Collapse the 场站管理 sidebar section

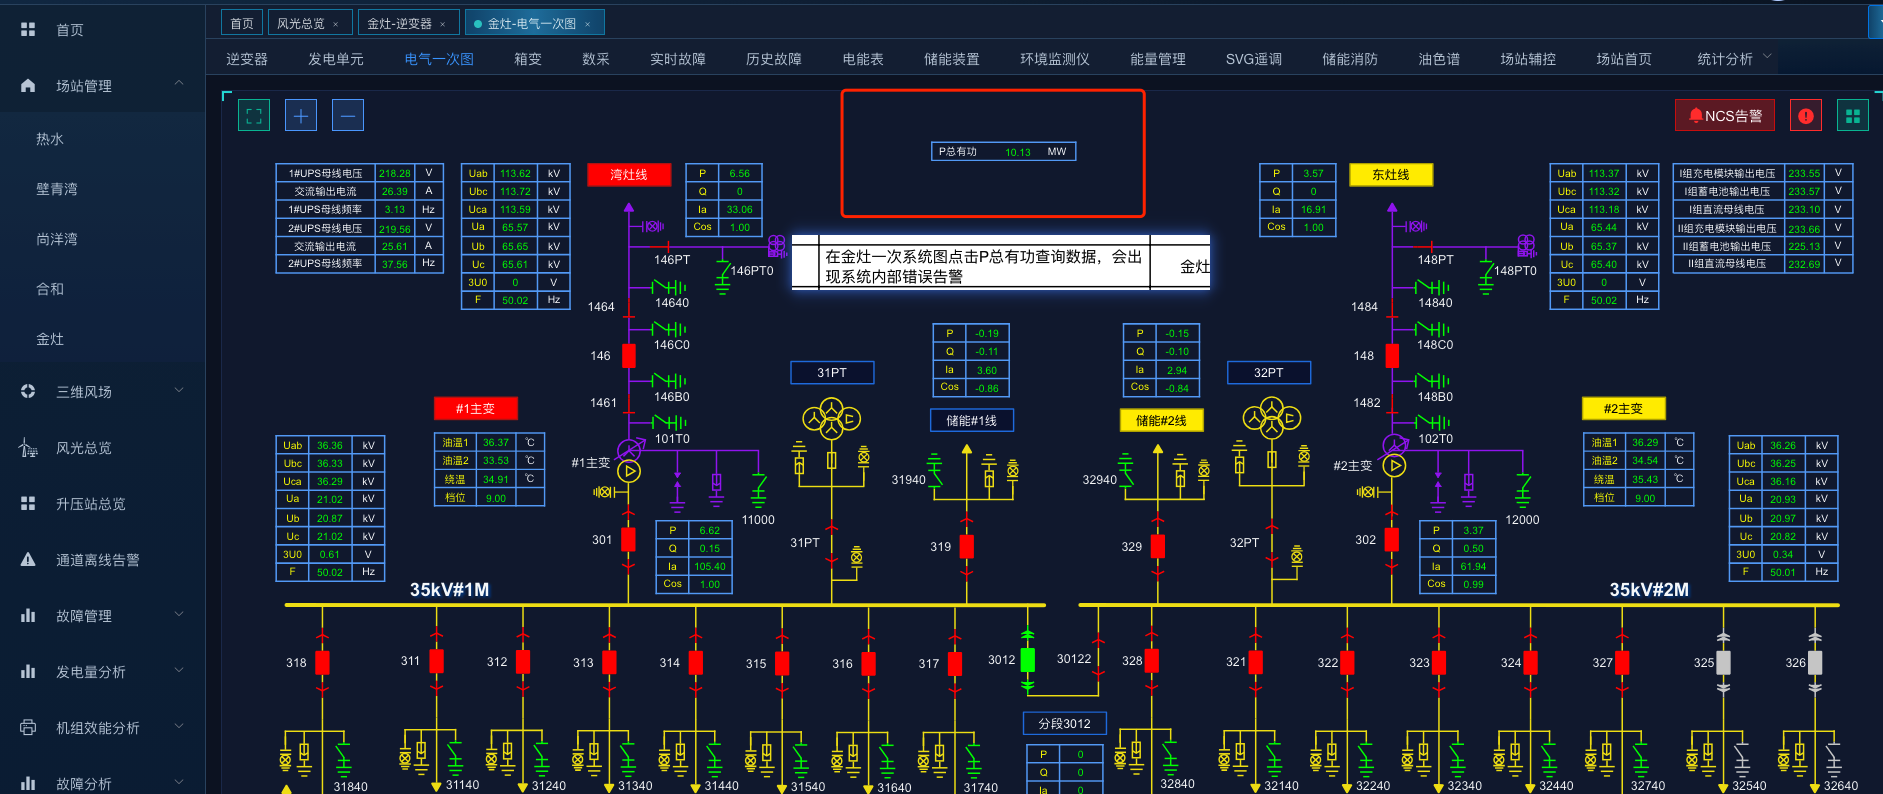[x=179, y=84]
